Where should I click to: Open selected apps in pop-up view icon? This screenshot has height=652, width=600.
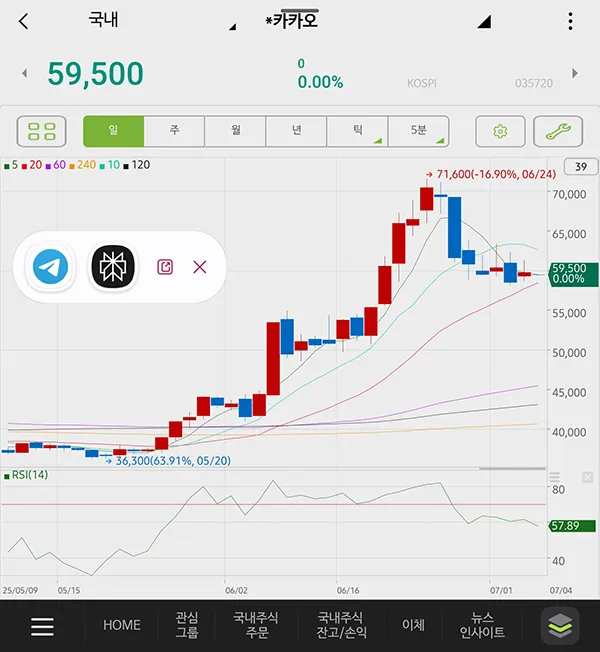click(x=165, y=267)
